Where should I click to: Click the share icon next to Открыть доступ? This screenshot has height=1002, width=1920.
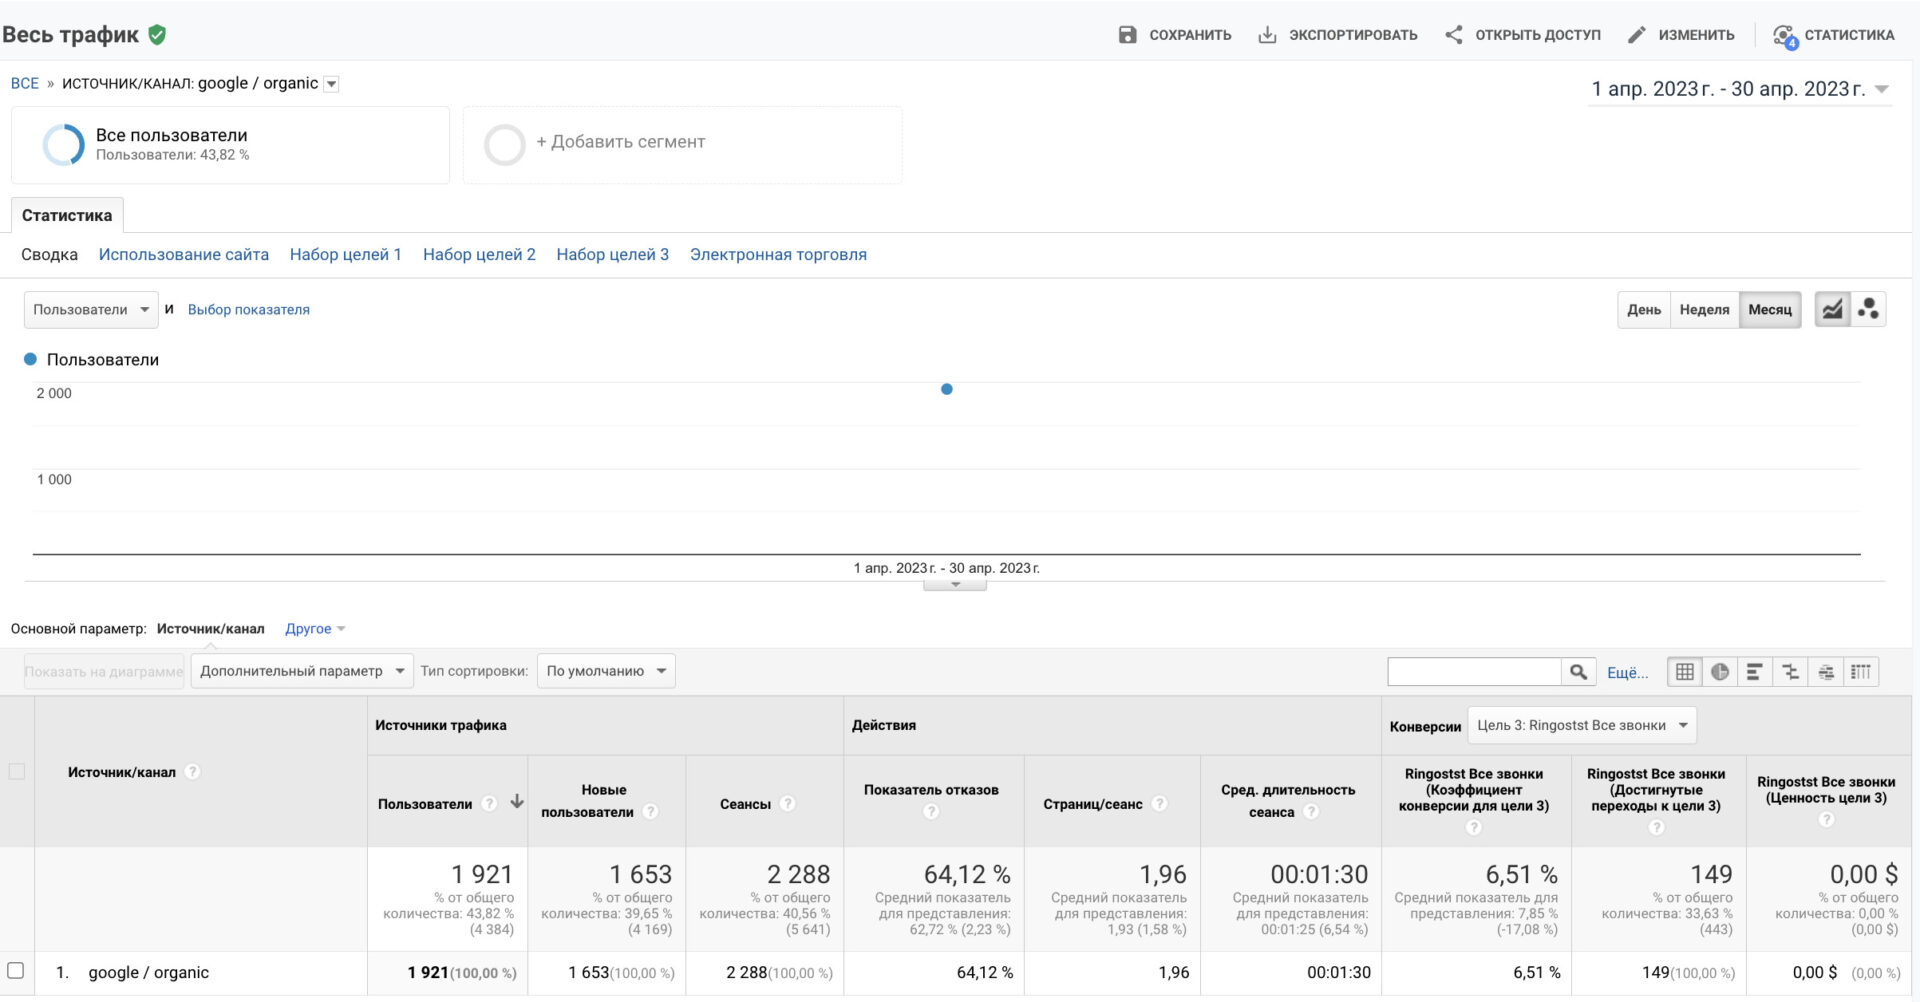click(x=1453, y=35)
